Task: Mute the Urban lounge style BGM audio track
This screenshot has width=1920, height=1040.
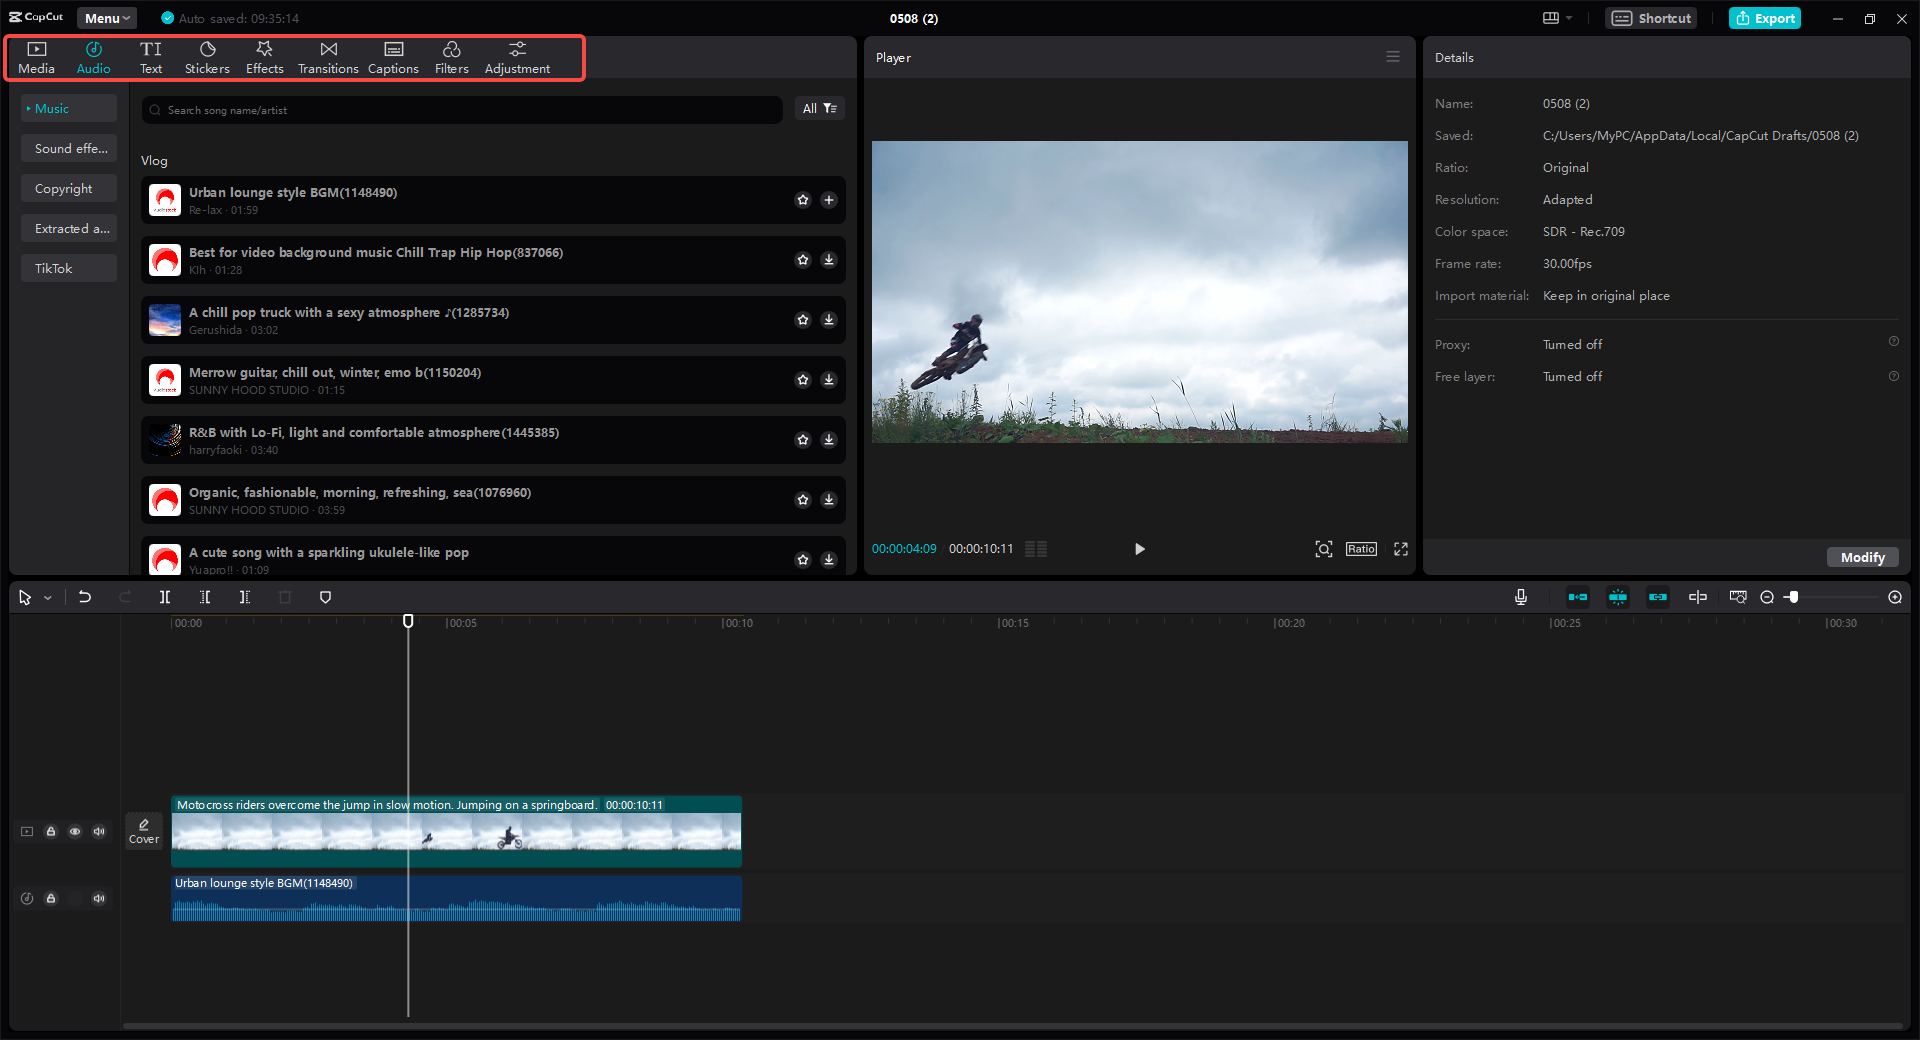Action: [x=98, y=898]
